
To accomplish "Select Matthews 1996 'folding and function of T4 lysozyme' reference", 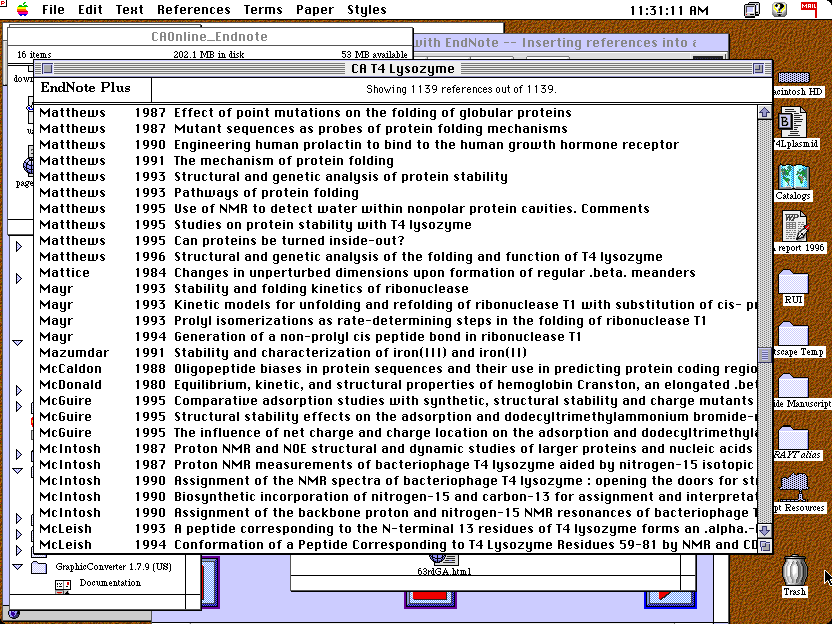I will click(395, 256).
